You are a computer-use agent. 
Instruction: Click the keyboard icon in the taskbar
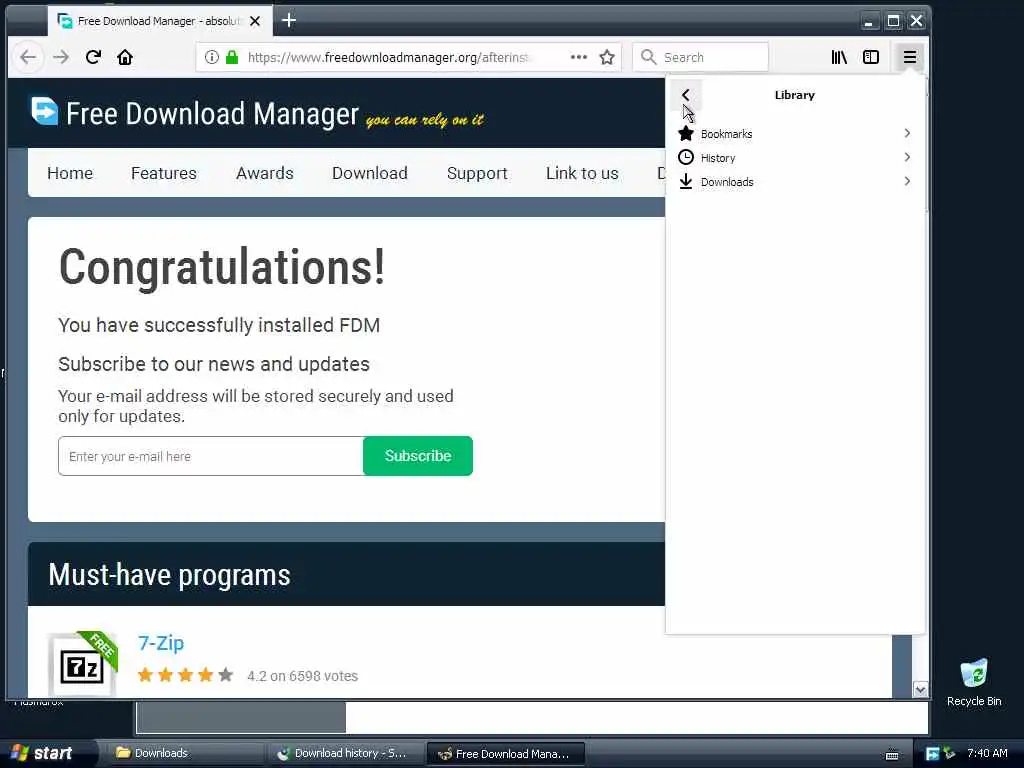[x=892, y=754]
